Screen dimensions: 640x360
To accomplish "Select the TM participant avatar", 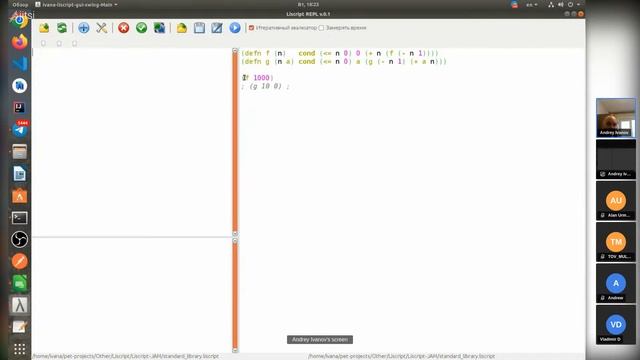I will 616,242.
